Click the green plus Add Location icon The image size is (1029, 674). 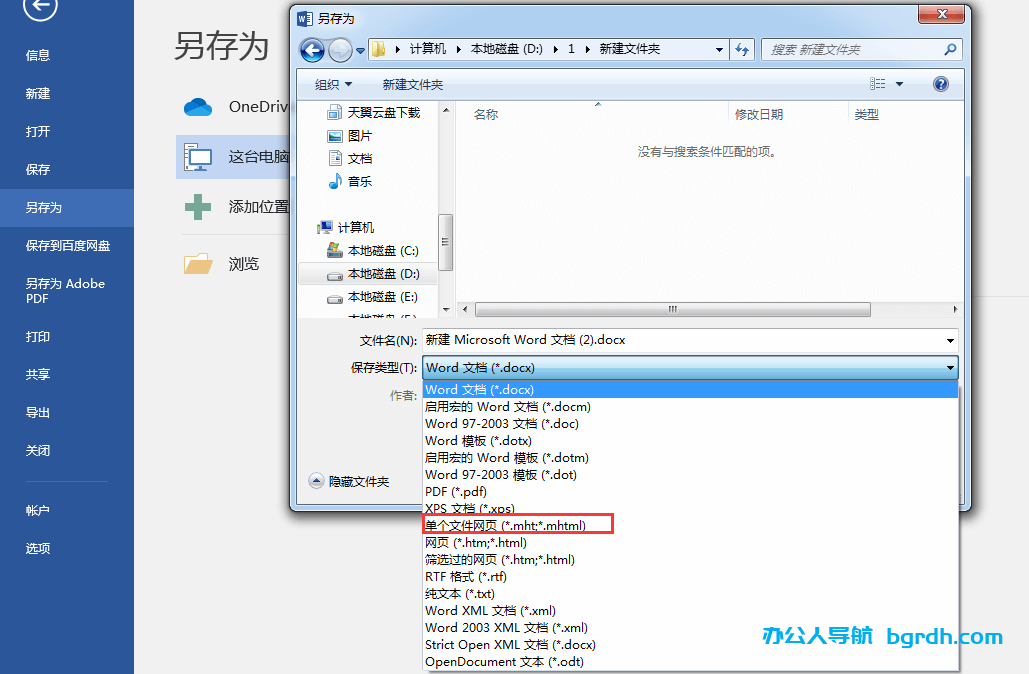click(198, 207)
